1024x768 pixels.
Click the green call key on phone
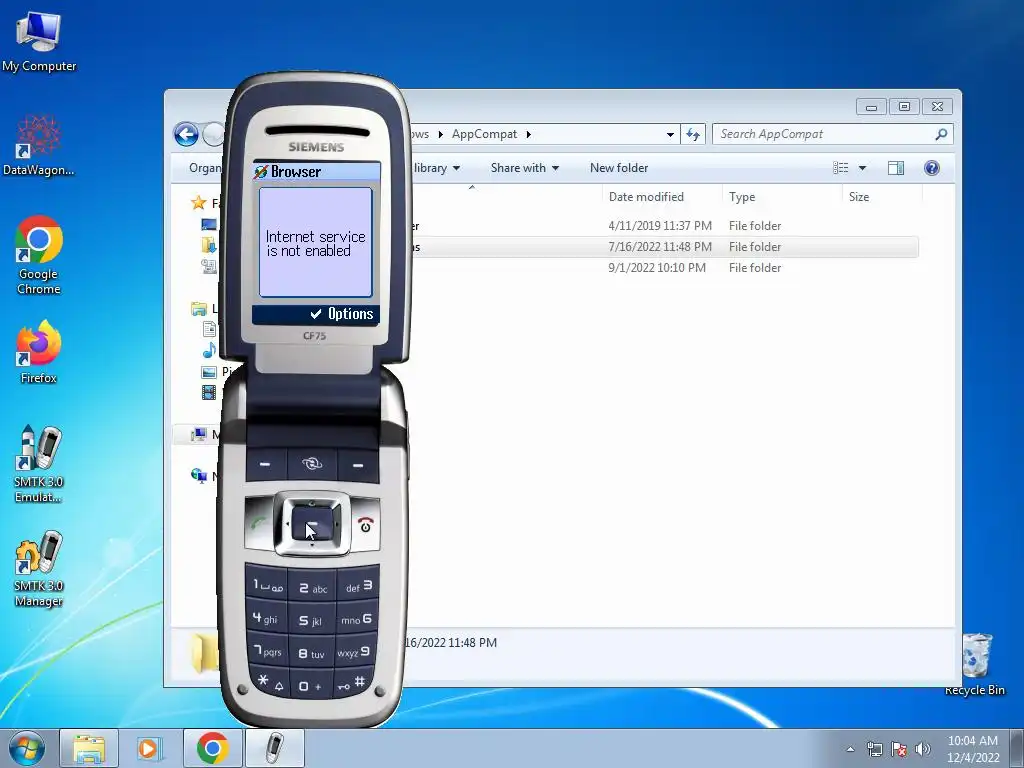click(259, 524)
